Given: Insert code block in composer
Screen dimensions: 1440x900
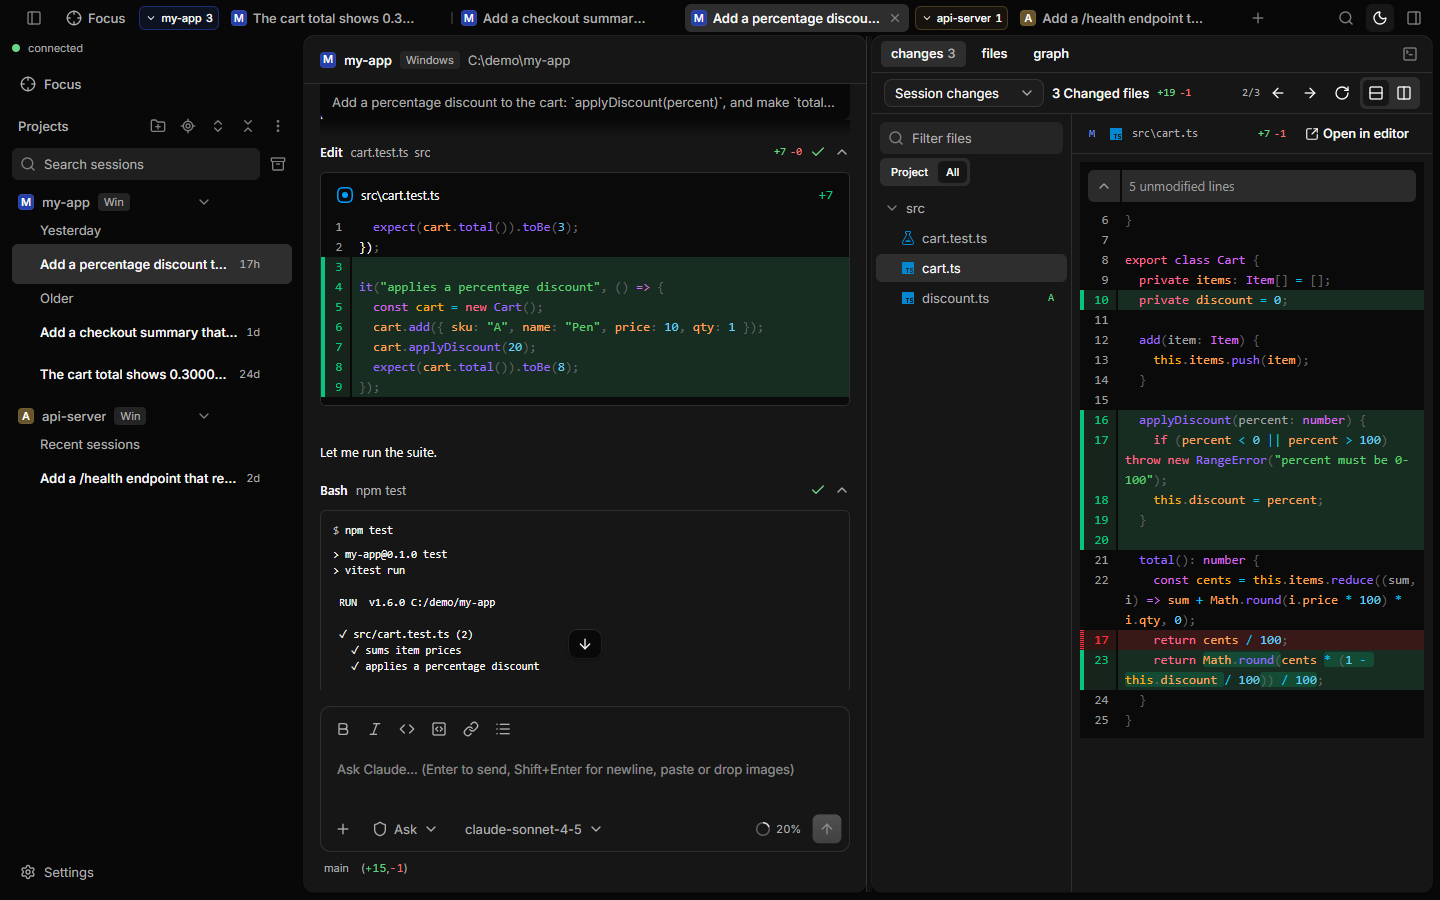Looking at the screenshot, I should (x=439, y=729).
